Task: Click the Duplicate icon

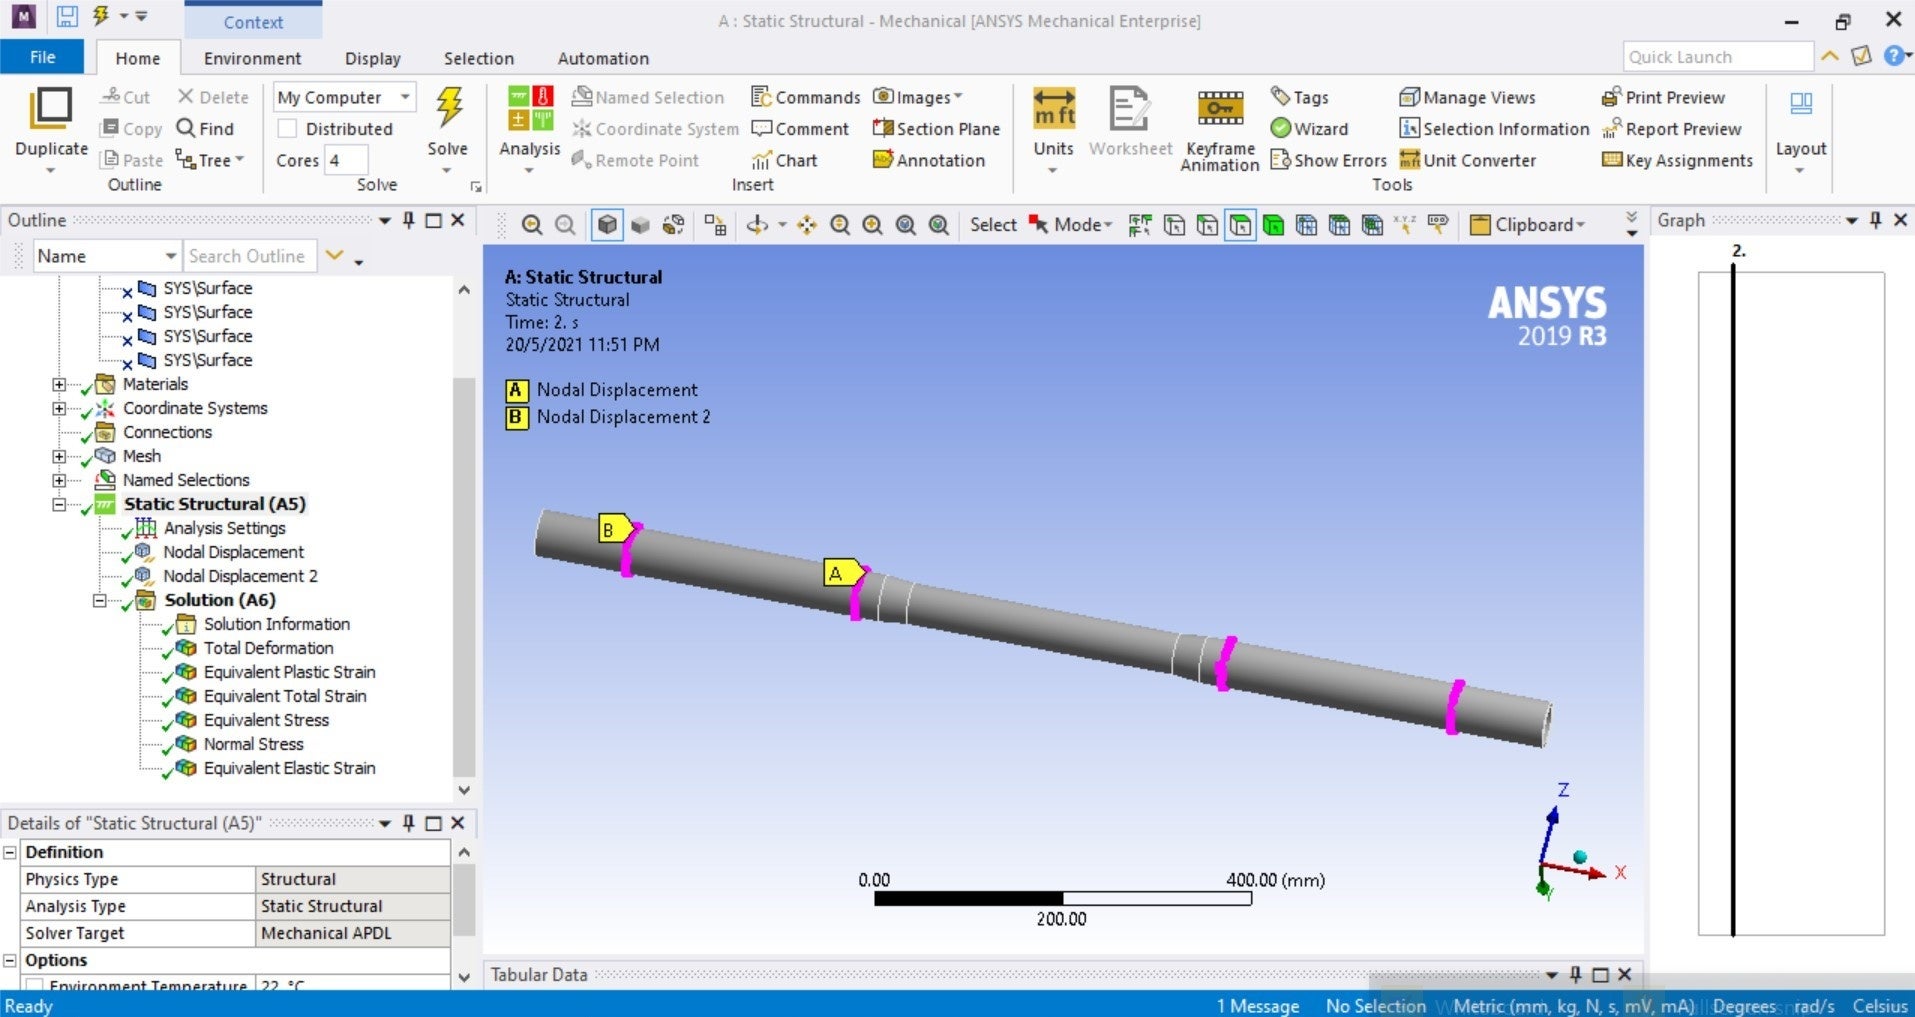Action: coord(51,108)
